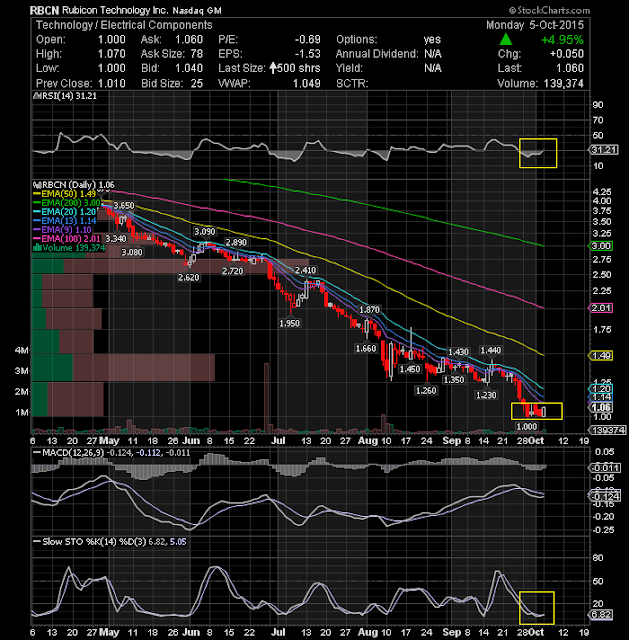The image size is (629, 640).
Task: Click the +4.95% percent change value
Action: (562, 40)
